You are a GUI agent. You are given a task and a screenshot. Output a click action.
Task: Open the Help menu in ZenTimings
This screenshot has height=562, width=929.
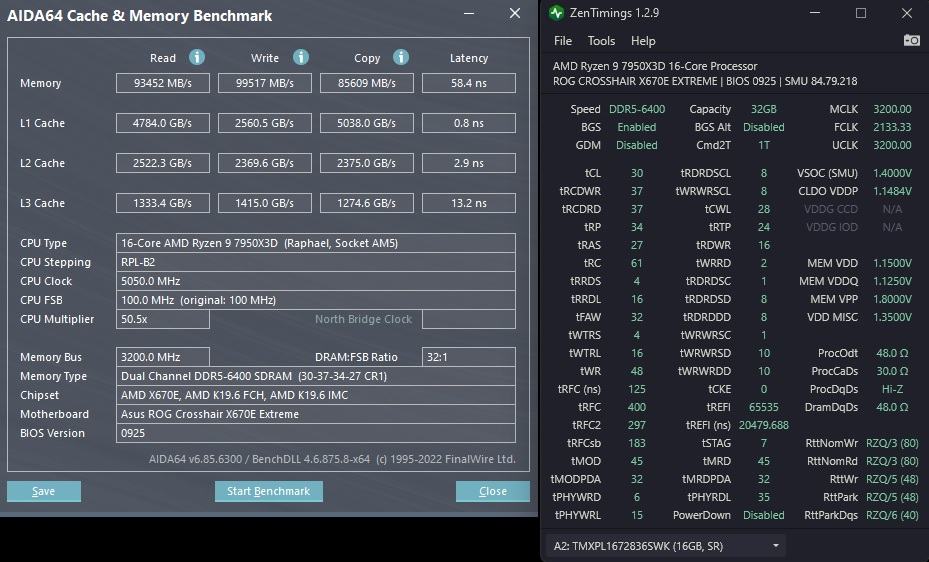pyautogui.click(x=643, y=41)
